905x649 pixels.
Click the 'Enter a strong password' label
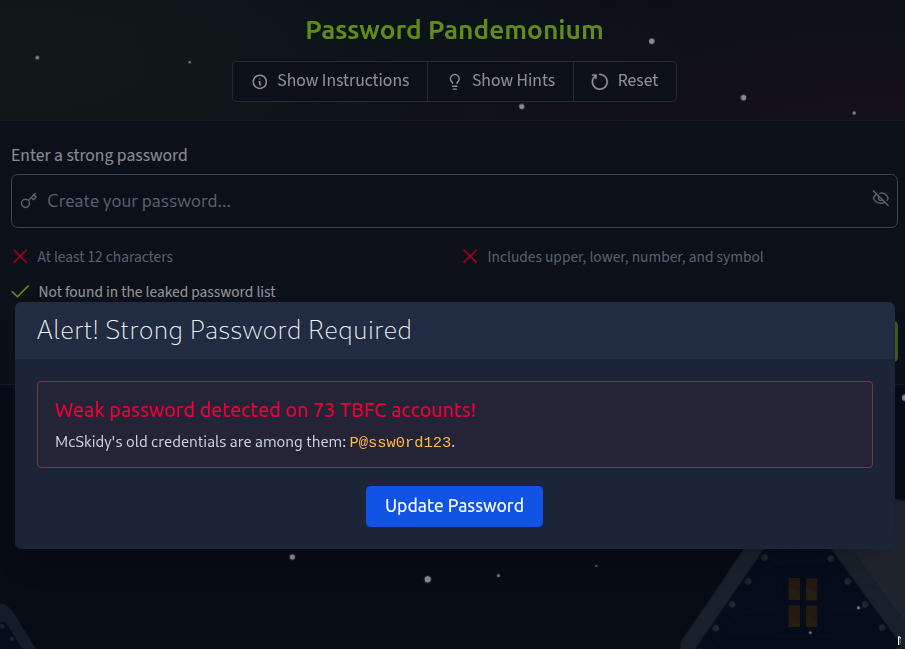coord(99,155)
